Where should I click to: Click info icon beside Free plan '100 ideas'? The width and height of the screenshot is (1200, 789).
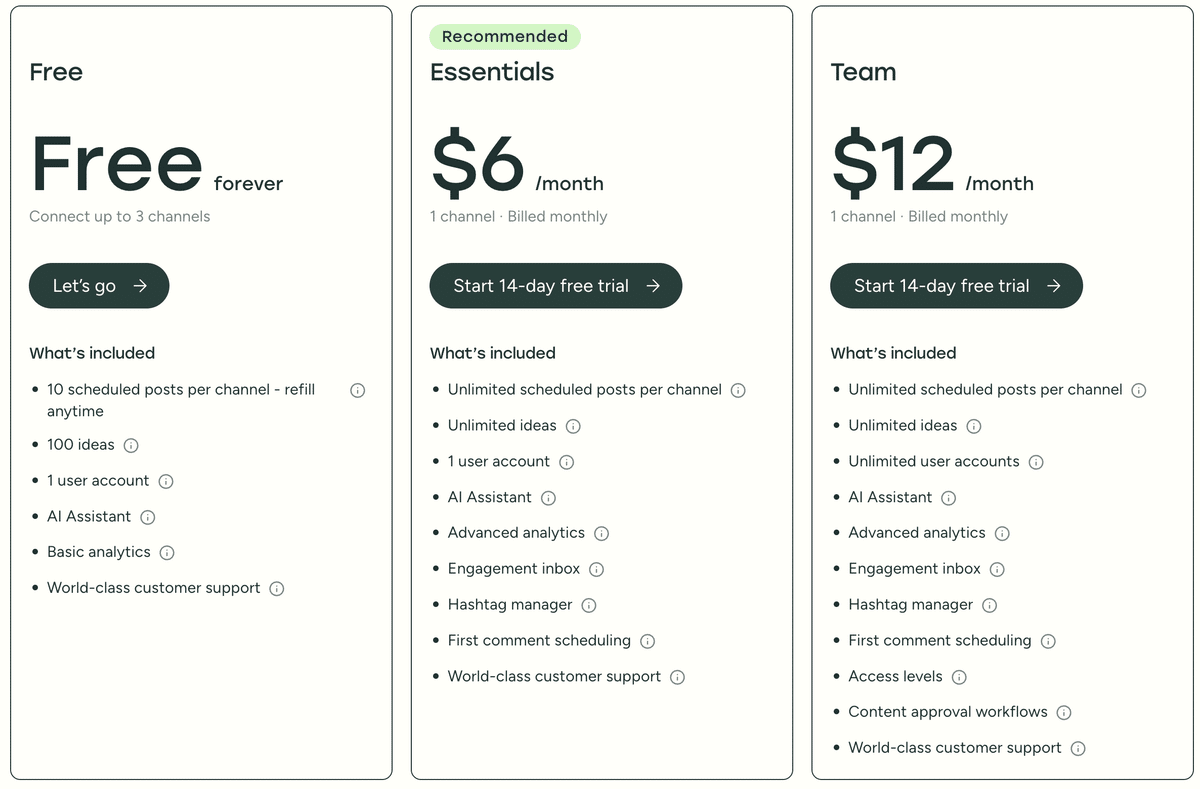click(x=131, y=445)
